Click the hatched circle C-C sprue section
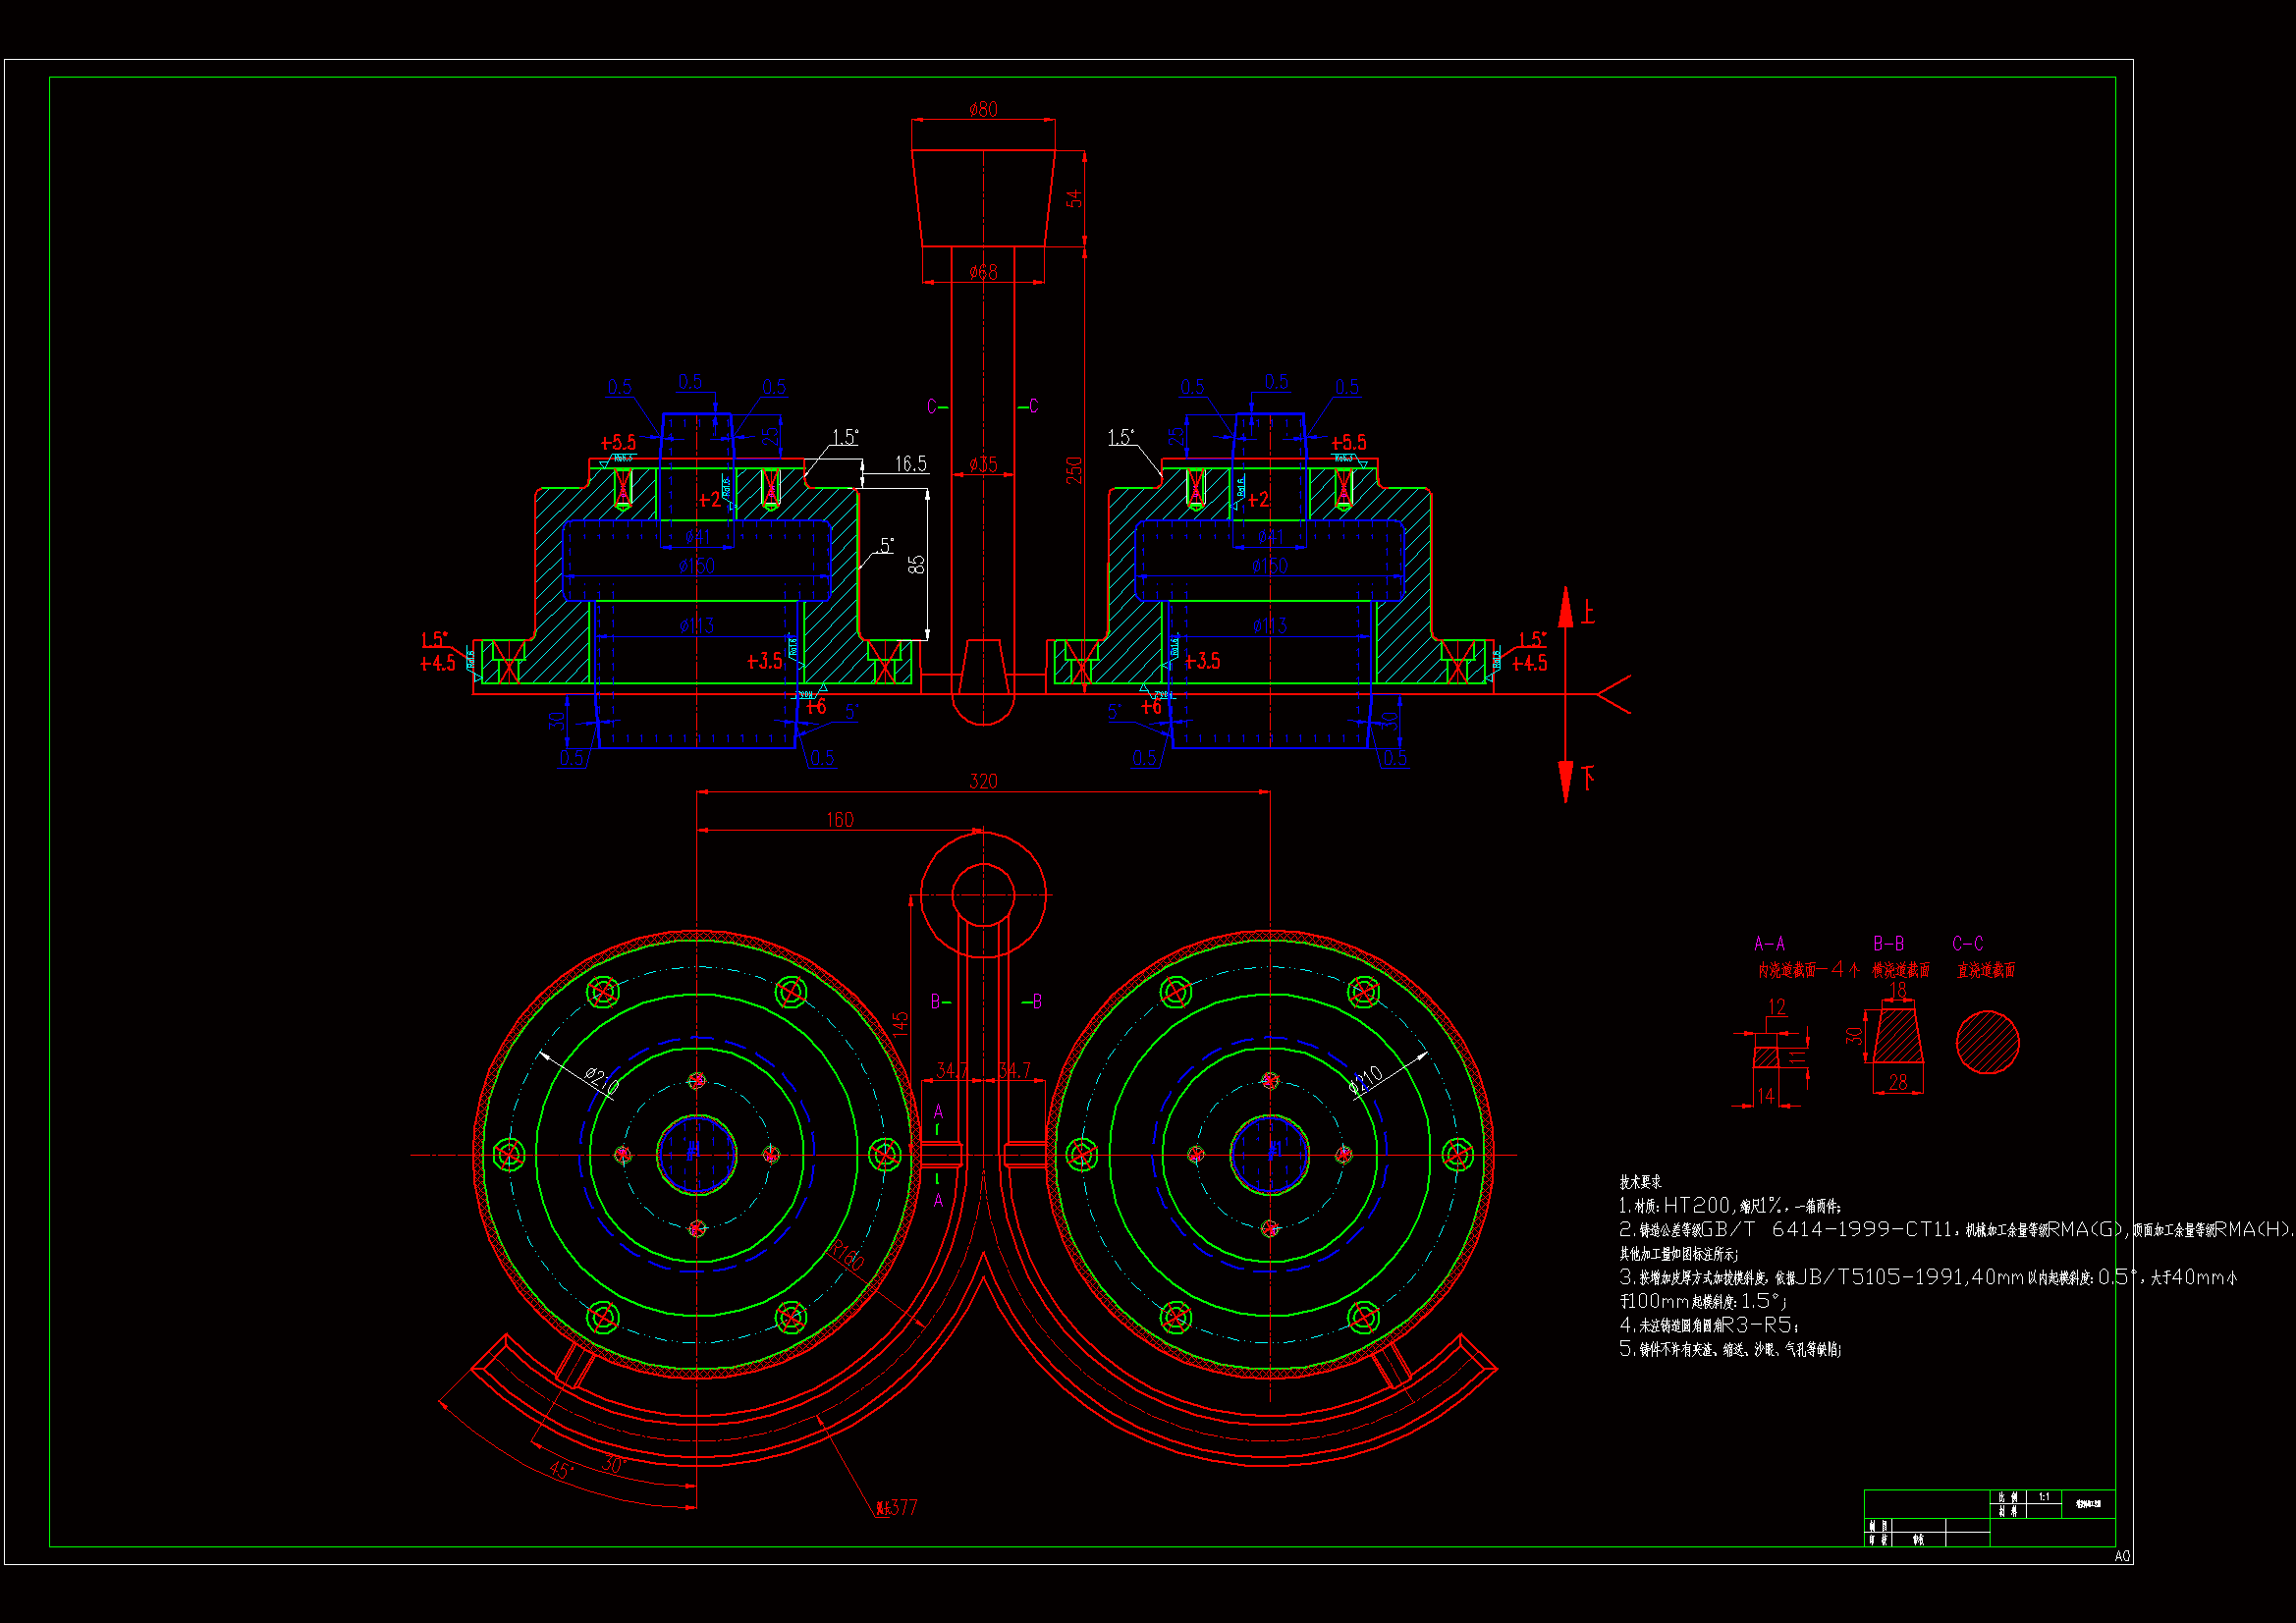This screenshot has width=2296, height=1623. click(1987, 1042)
